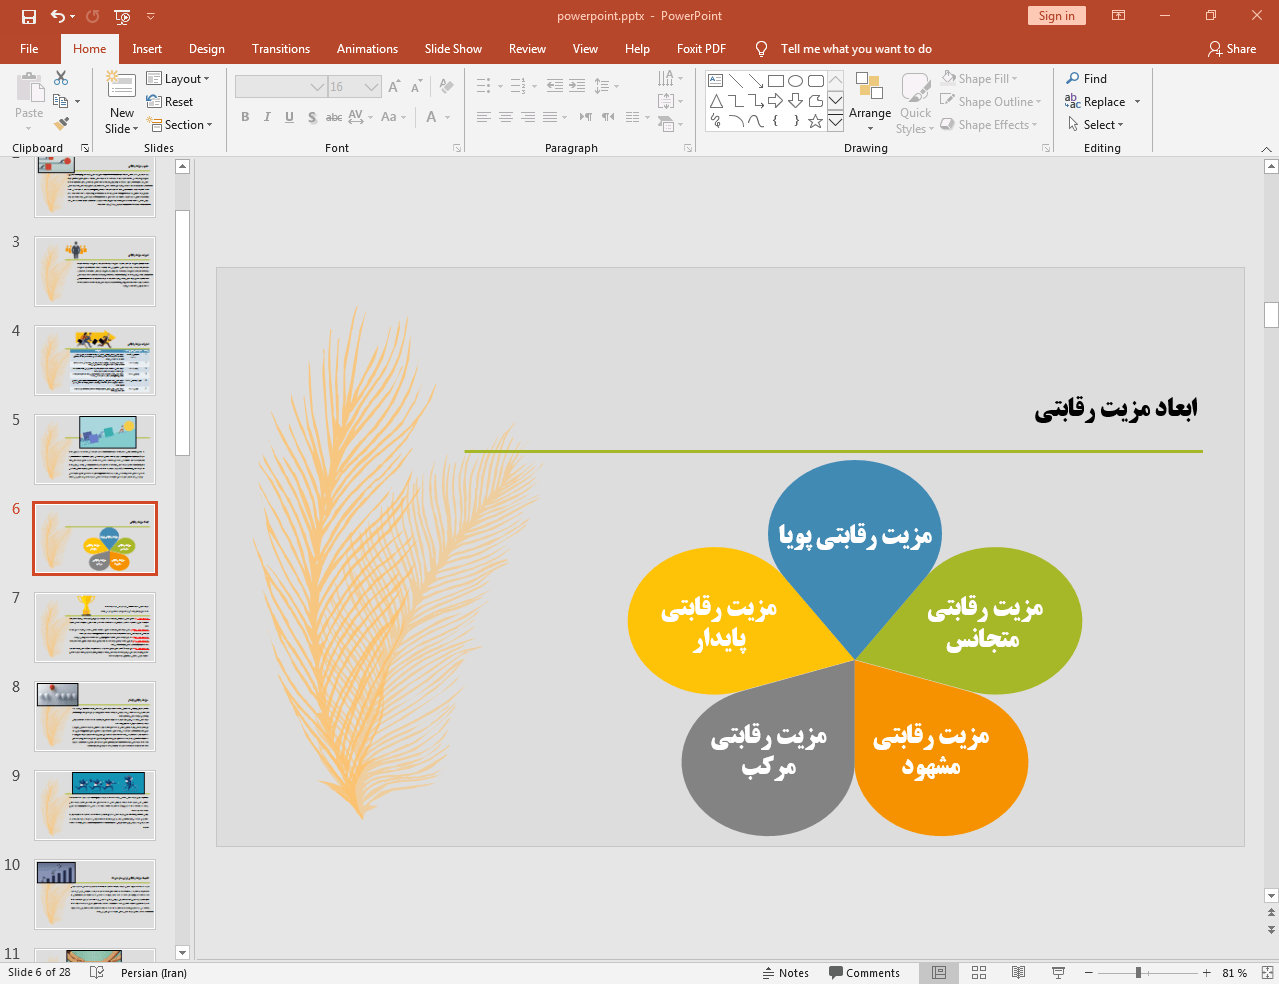Click the Tell Me lightbulb icon
The width and height of the screenshot is (1279, 984).
[x=762, y=49]
